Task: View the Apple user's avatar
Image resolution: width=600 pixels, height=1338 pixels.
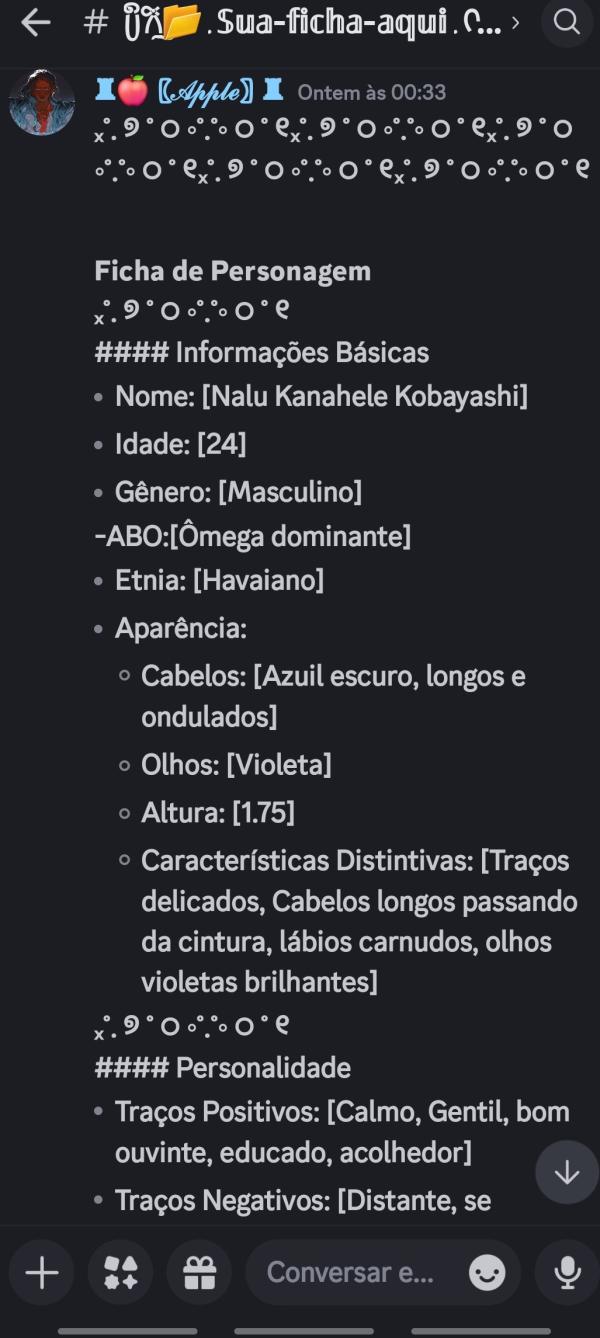Action: click(x=42, y=102)
